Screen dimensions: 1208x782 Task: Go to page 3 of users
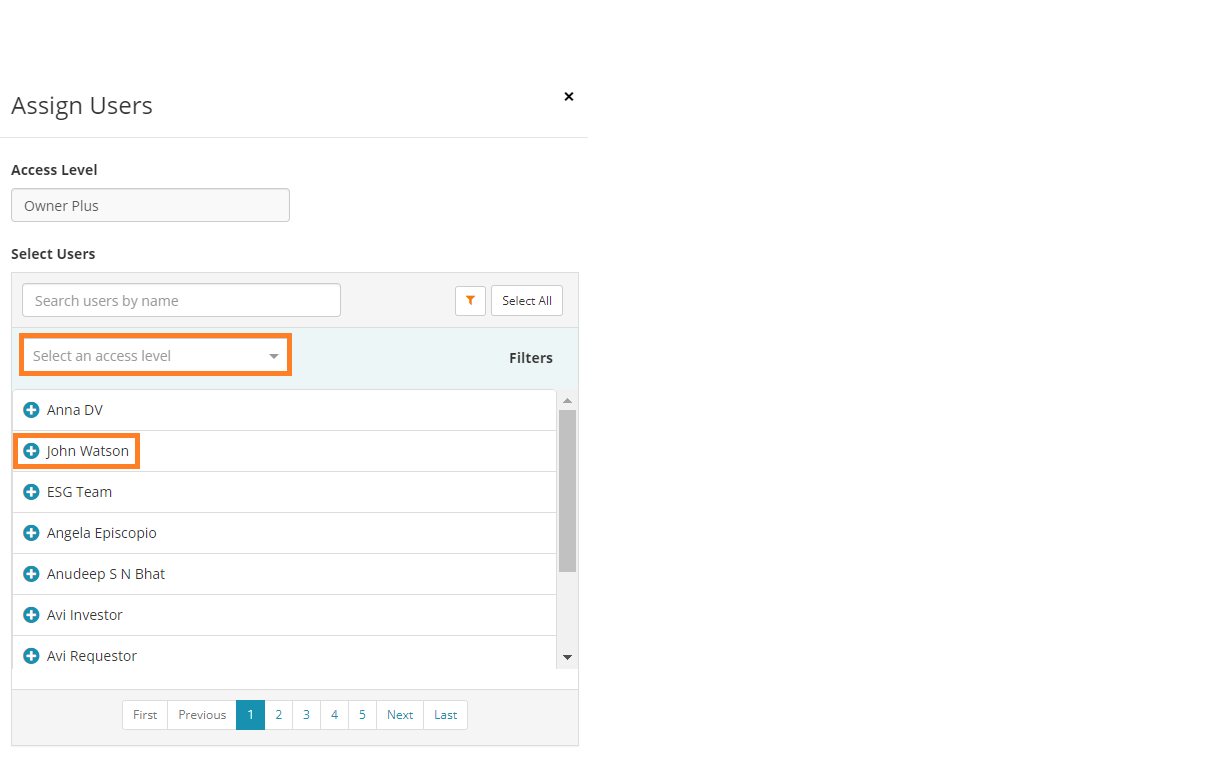coord(306,715)
